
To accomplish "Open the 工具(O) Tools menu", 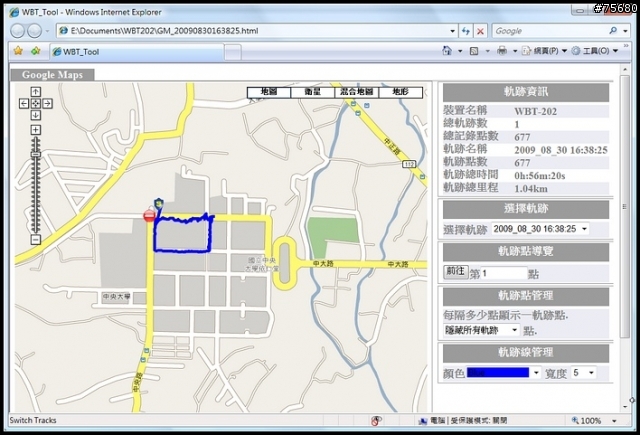I will [x=595, y=51].
